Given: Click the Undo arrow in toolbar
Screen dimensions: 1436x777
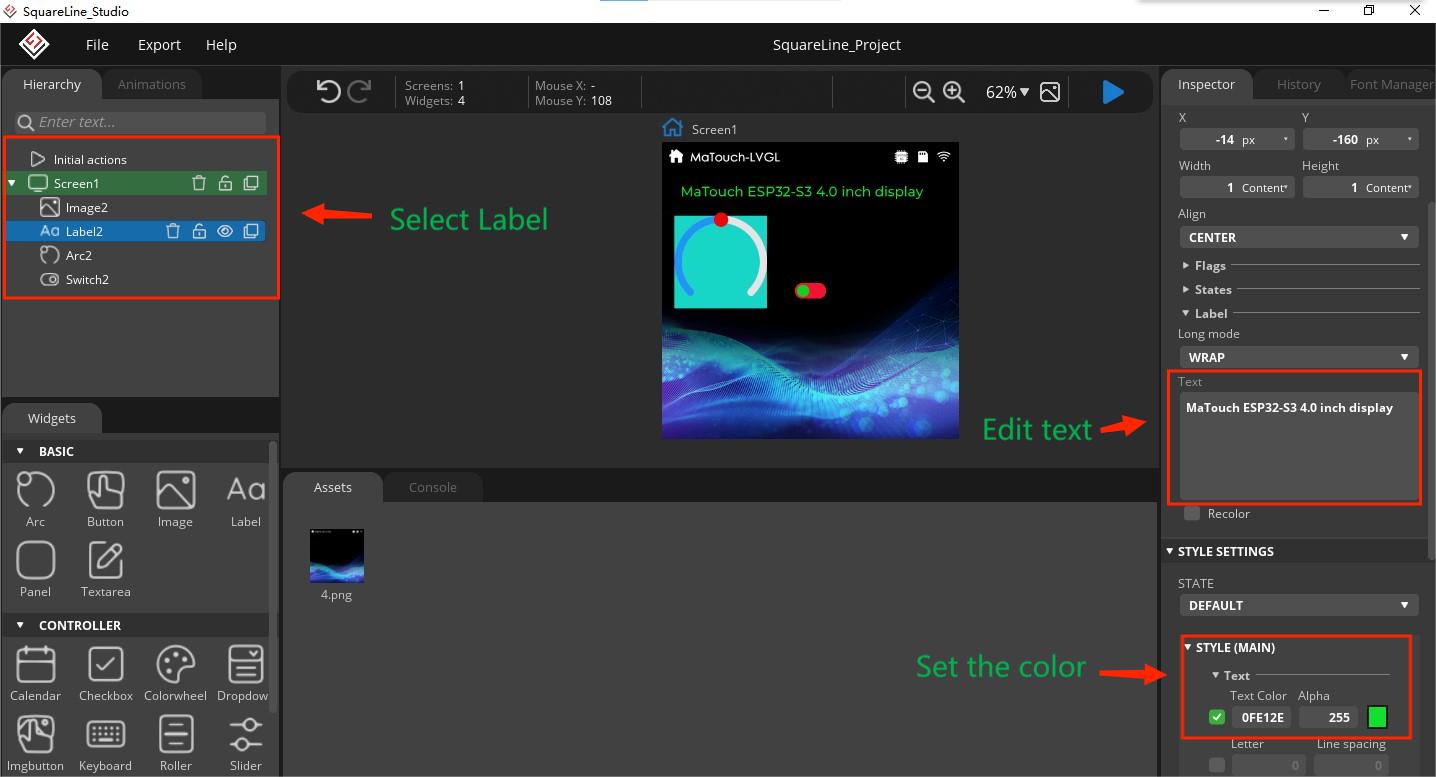Looking at the screenshot, I should (x=328, y=91).
